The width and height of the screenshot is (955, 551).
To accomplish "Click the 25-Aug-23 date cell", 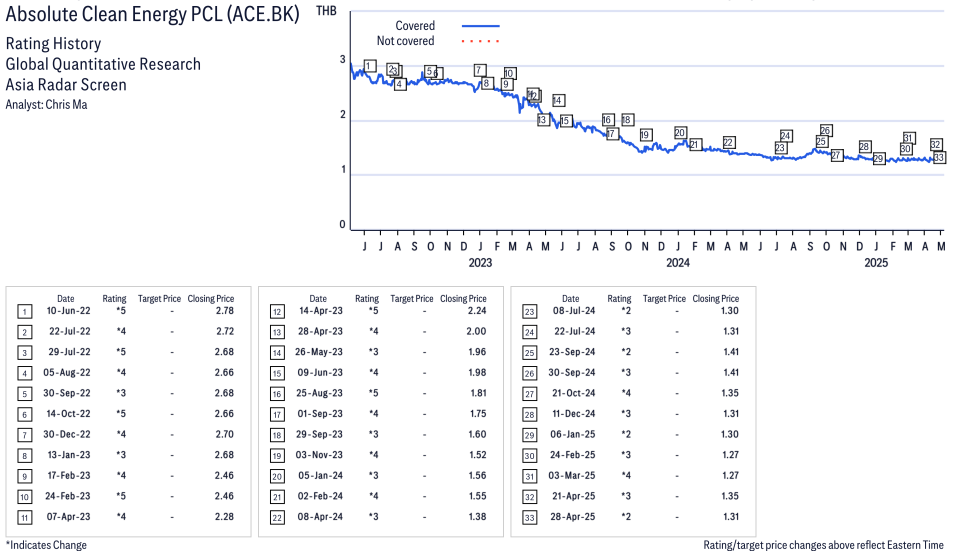I will point(320,393).
